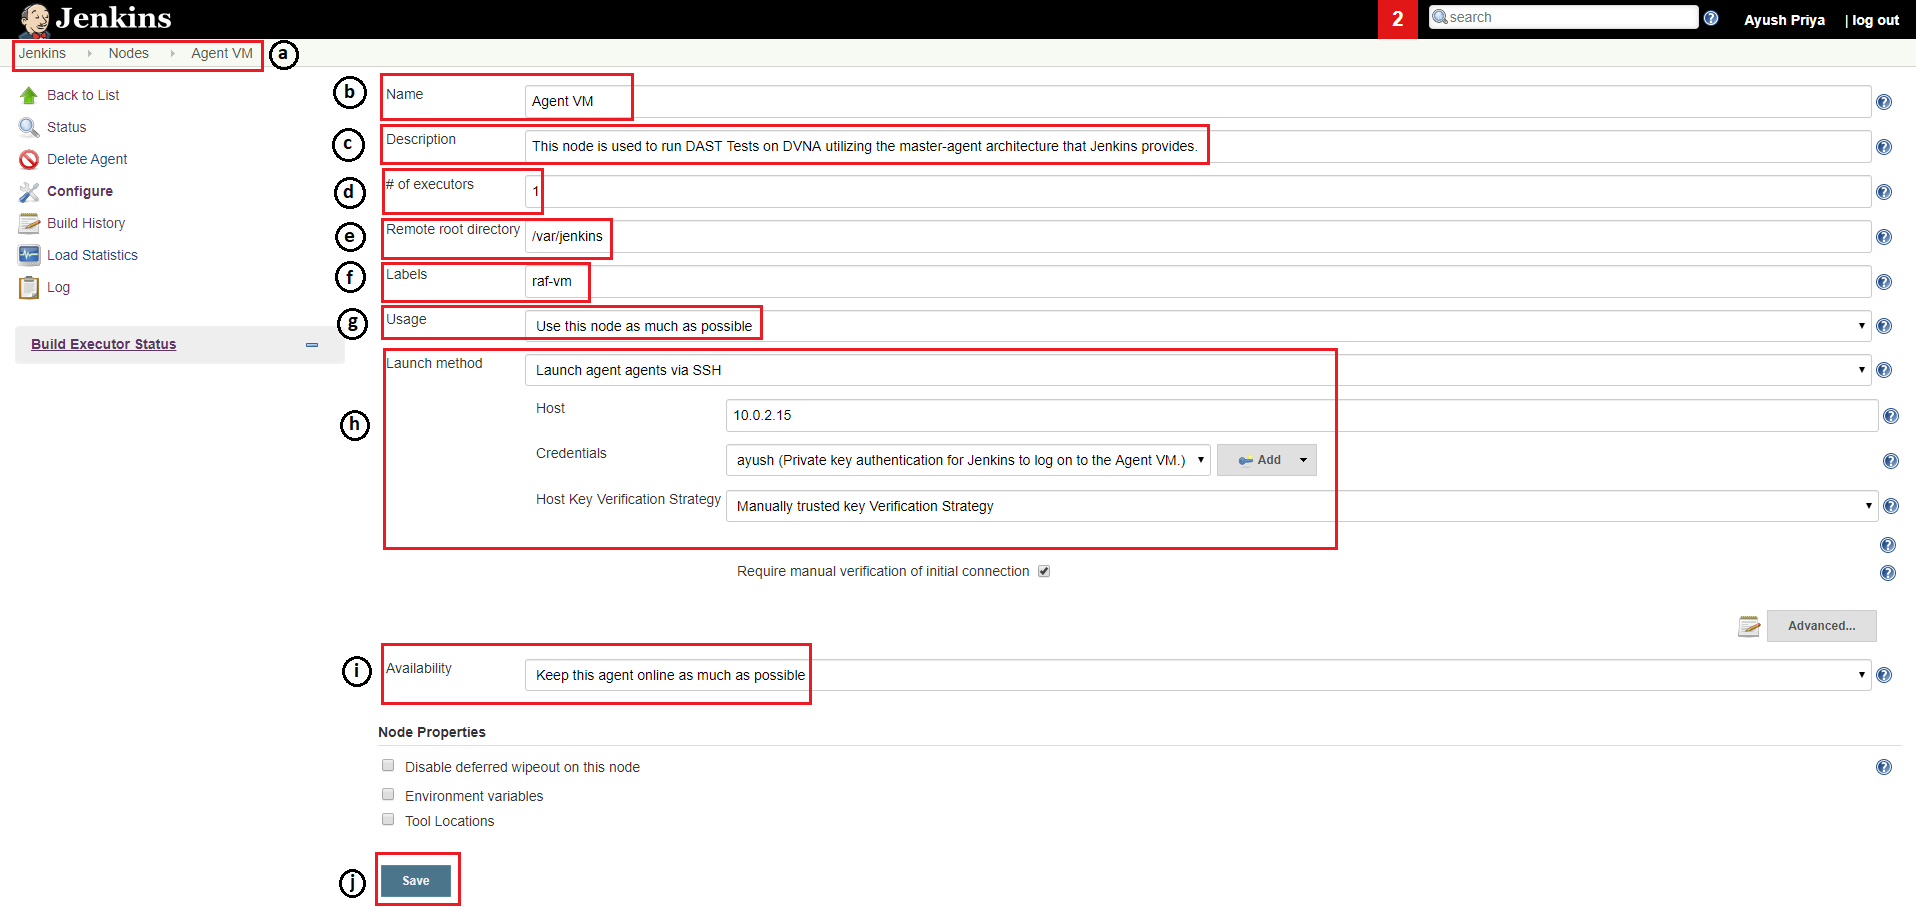Open the Add credentials dropdown arrow
This screenshot has width=1916, height=913.
pos(1303,460)
